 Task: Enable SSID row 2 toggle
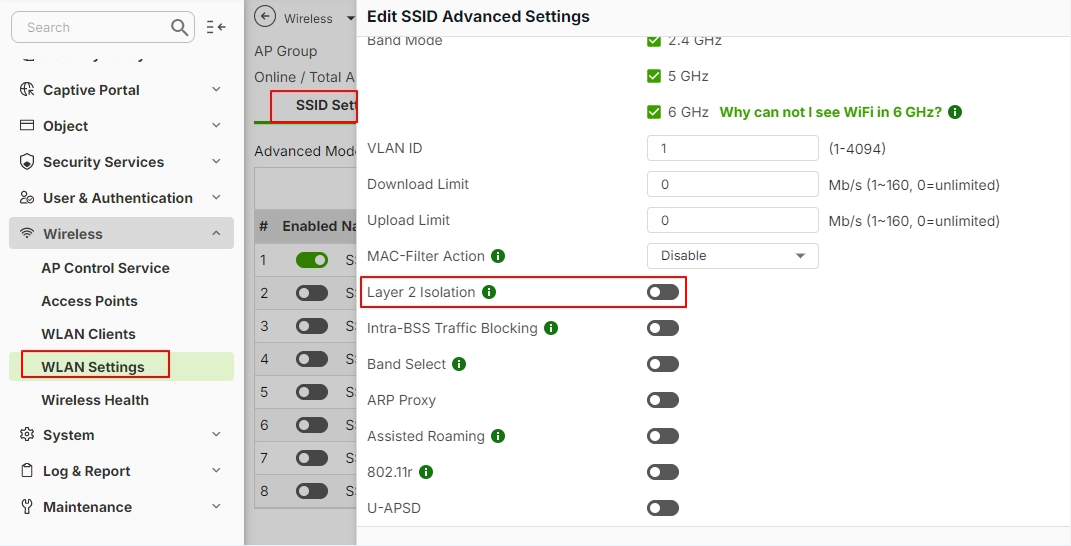tap(311, 293)
